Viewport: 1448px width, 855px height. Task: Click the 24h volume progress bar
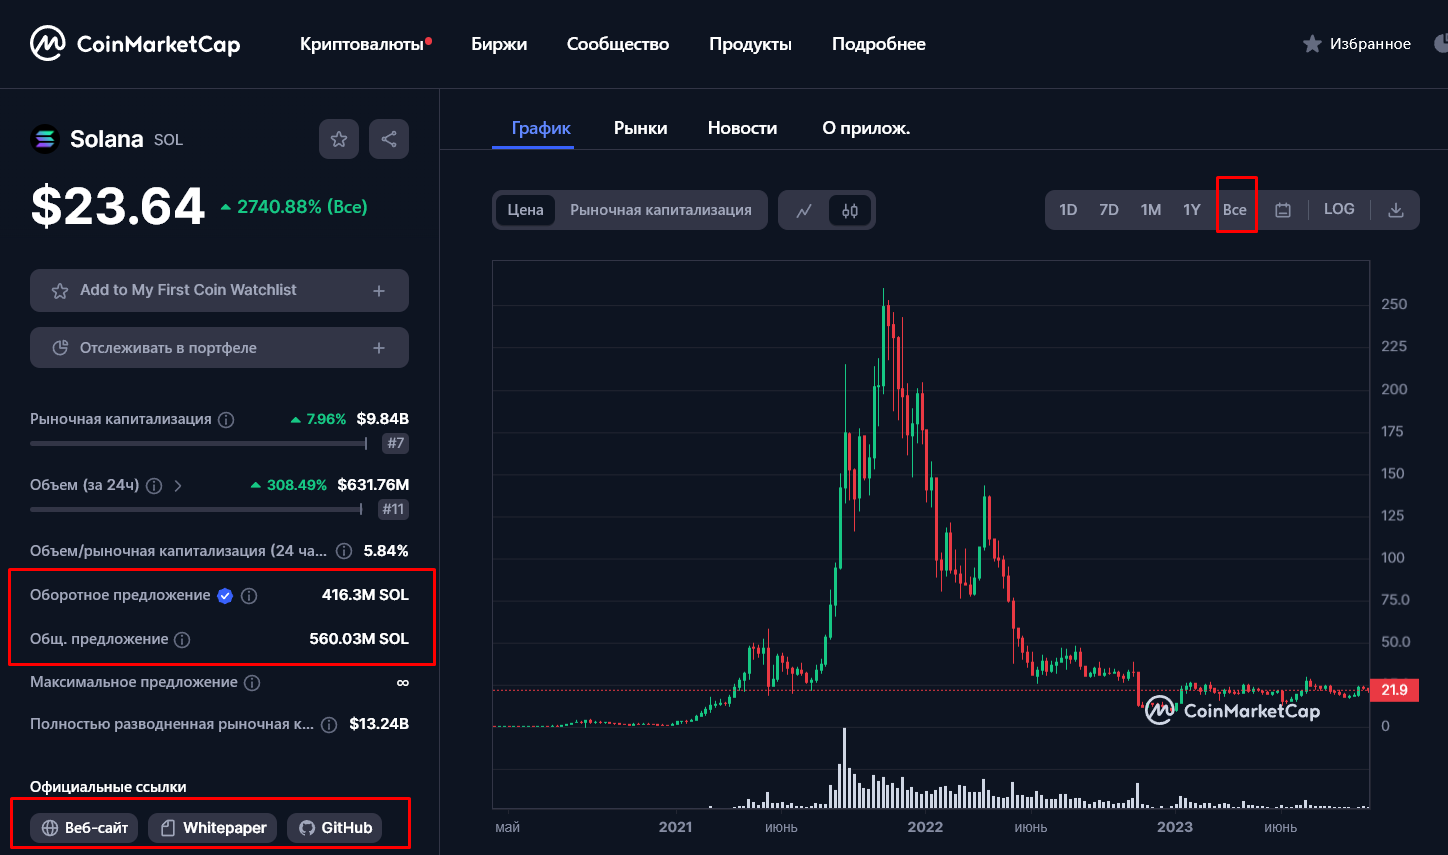(x=196, y=509)
